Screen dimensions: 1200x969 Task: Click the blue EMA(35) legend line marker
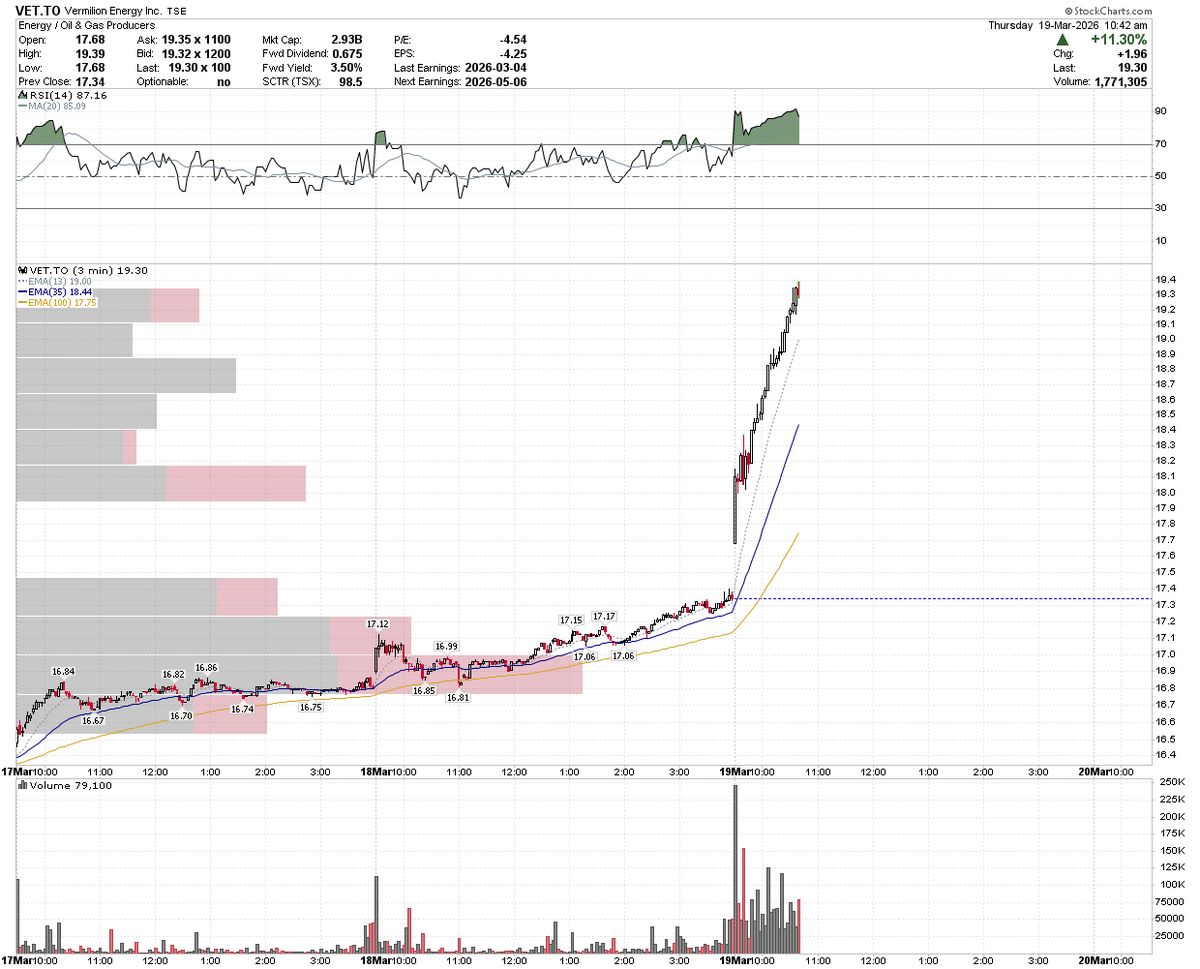(24, 292)
